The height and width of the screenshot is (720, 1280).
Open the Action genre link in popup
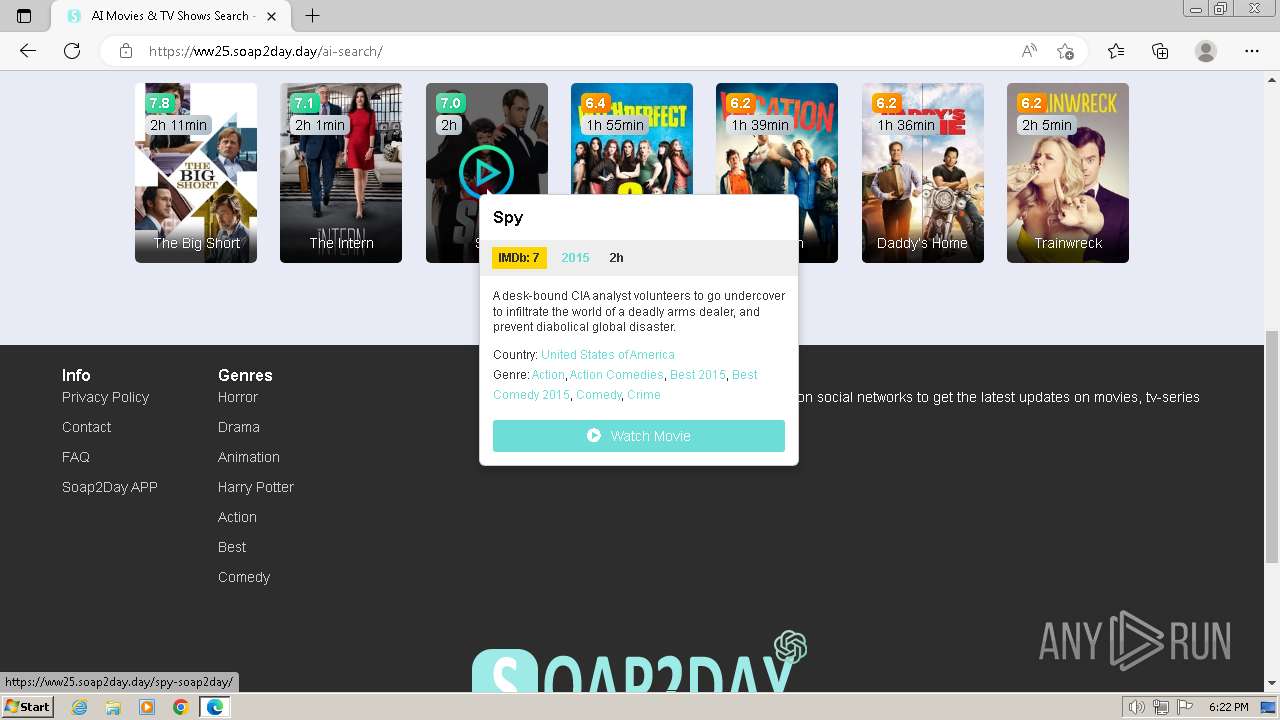(548, 375)
